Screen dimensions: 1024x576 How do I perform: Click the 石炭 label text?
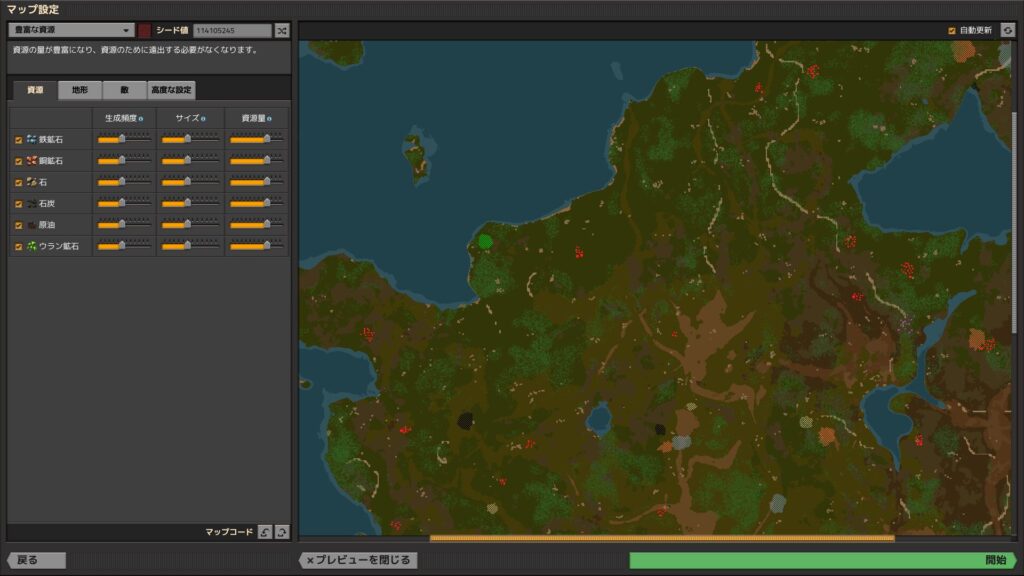coord(47,204)
